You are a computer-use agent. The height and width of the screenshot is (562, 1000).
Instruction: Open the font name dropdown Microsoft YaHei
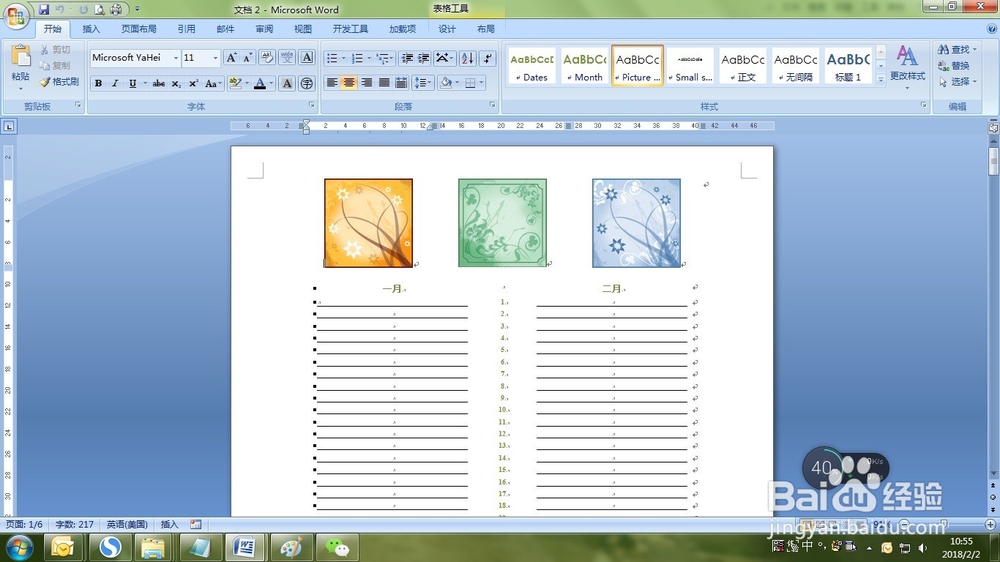(x=176, y=58)
